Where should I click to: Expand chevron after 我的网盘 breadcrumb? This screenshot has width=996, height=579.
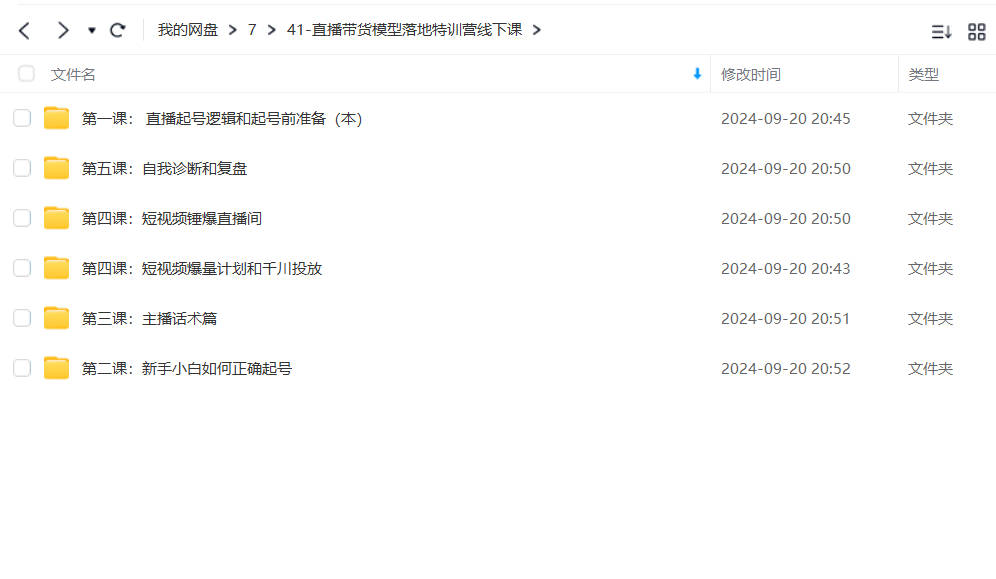pos(232,30)
